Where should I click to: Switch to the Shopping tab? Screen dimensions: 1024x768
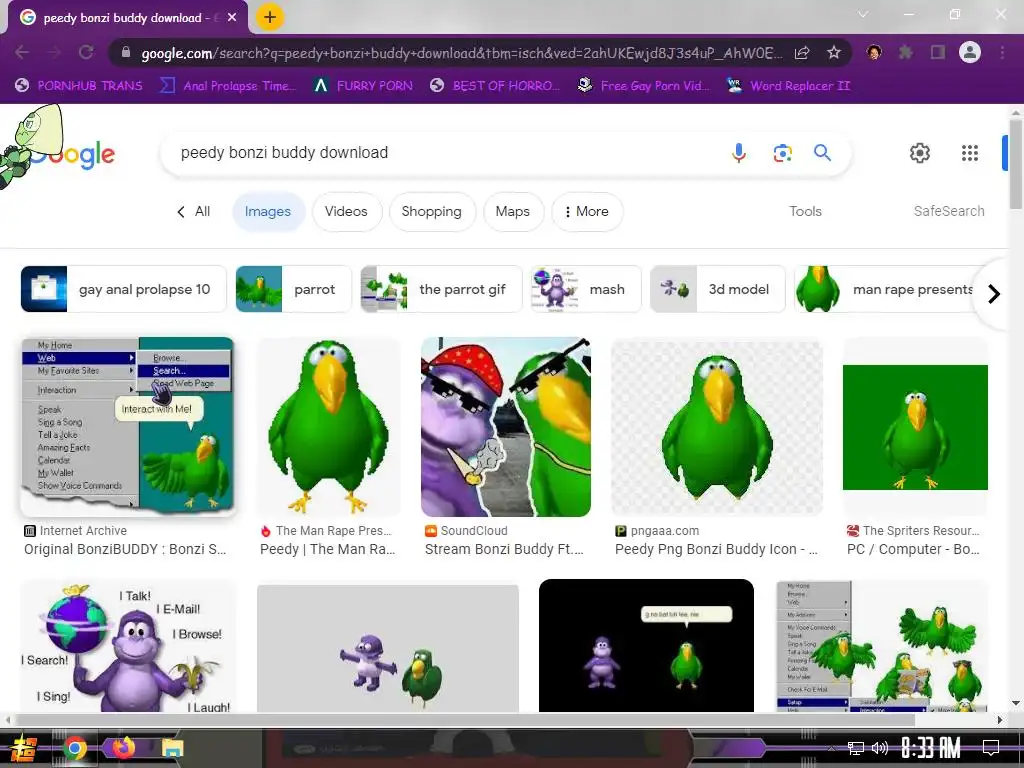click(432, 212)
